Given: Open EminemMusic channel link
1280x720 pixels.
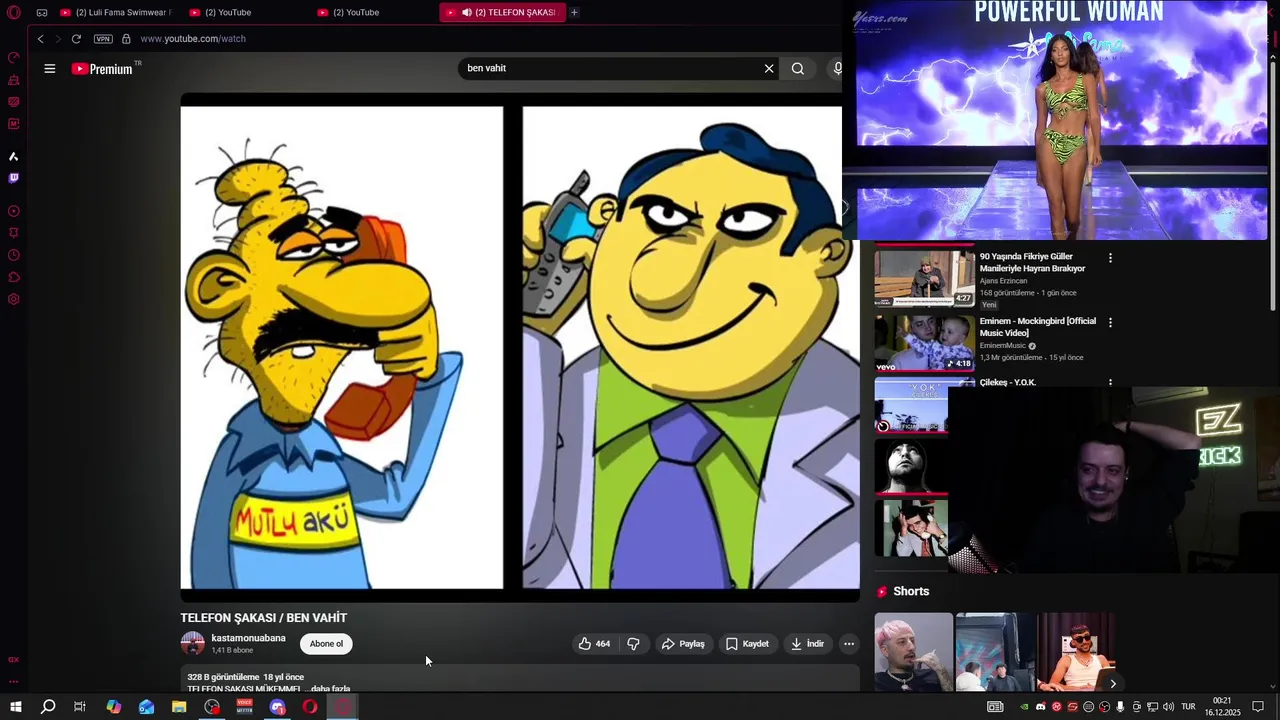Looking at the screenshot, I should point(1002,346).
